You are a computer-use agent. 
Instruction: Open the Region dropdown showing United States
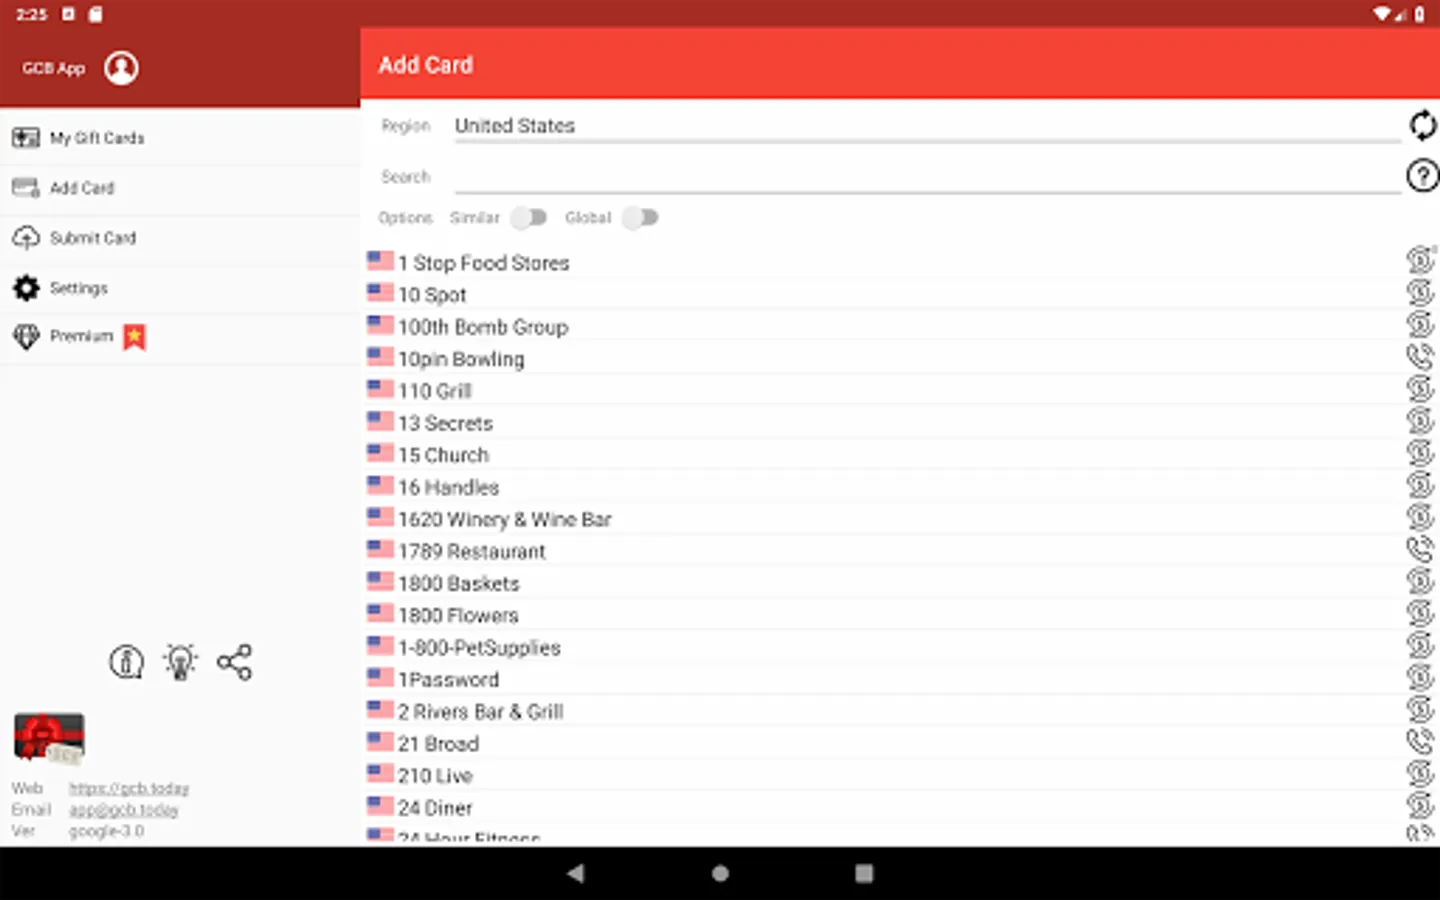(927, 126)
